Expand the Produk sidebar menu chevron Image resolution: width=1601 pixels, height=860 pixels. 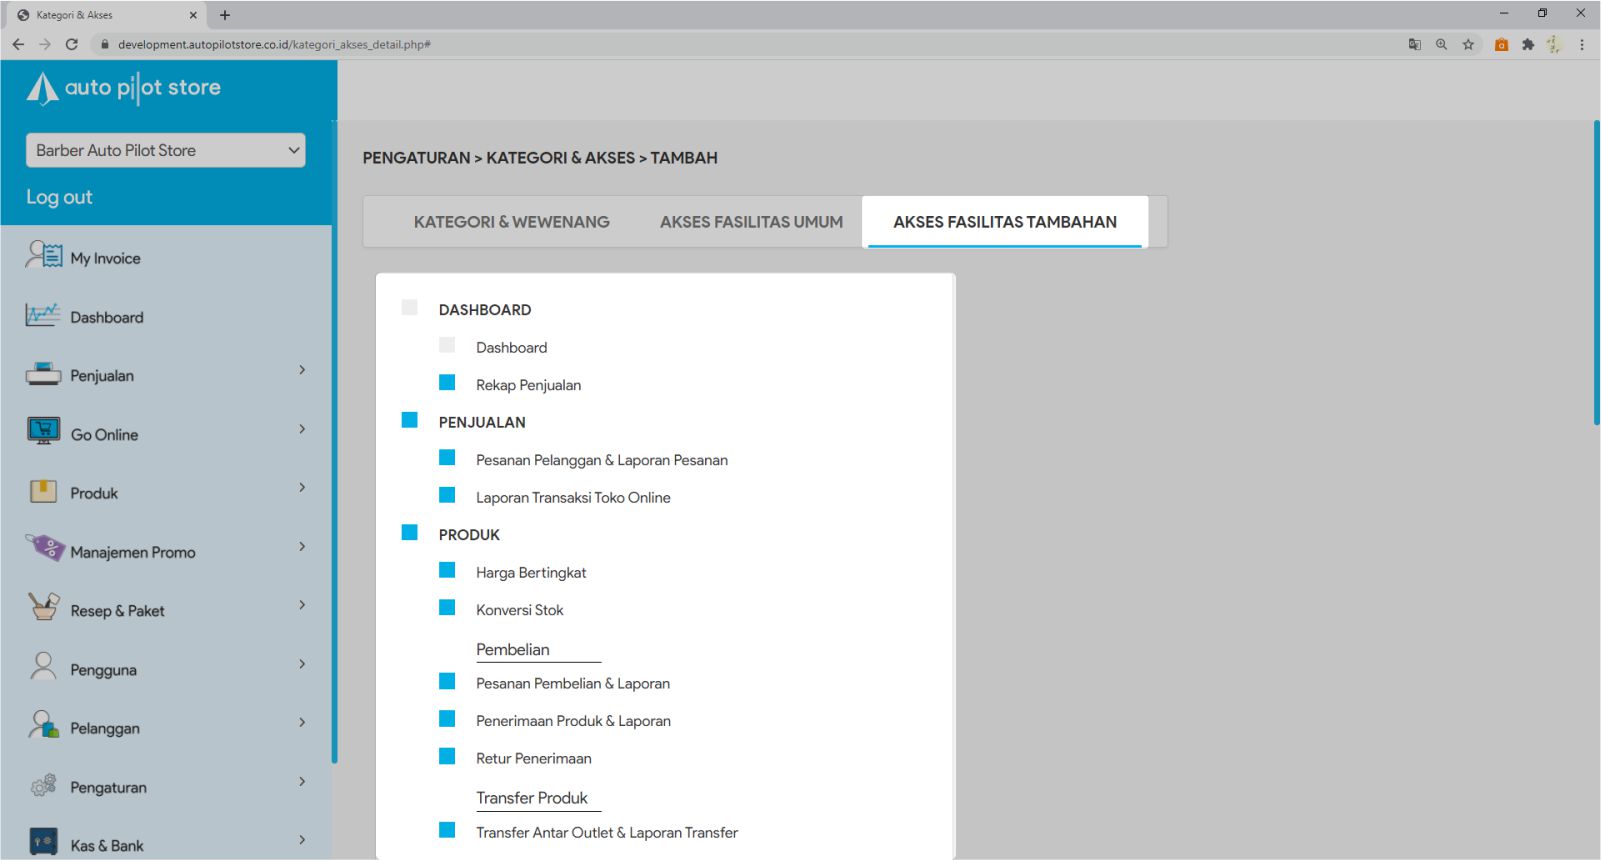(302, 488)
